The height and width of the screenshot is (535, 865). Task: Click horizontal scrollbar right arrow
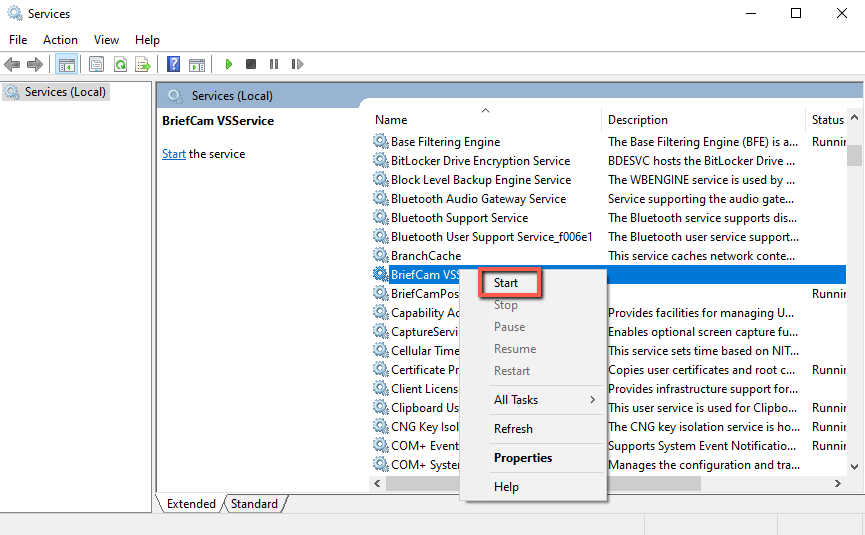(x=837, y=484)
